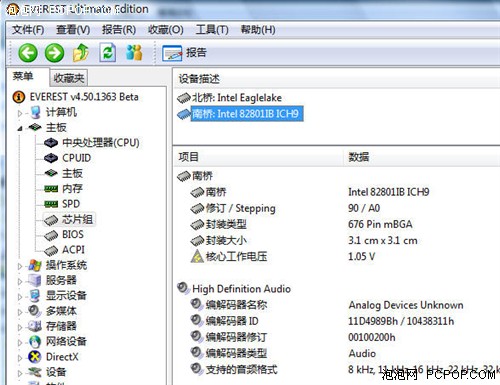
Task: Click the 显示设备 monitor icon
Action: click(35, 296)
